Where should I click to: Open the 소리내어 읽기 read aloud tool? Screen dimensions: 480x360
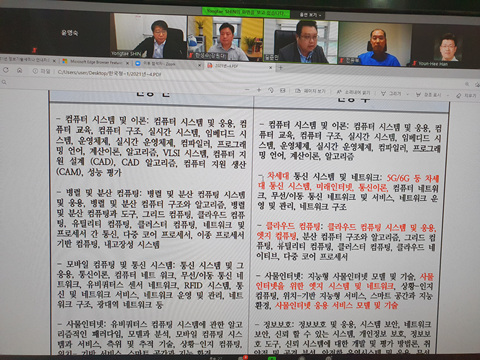click(353, 92)
